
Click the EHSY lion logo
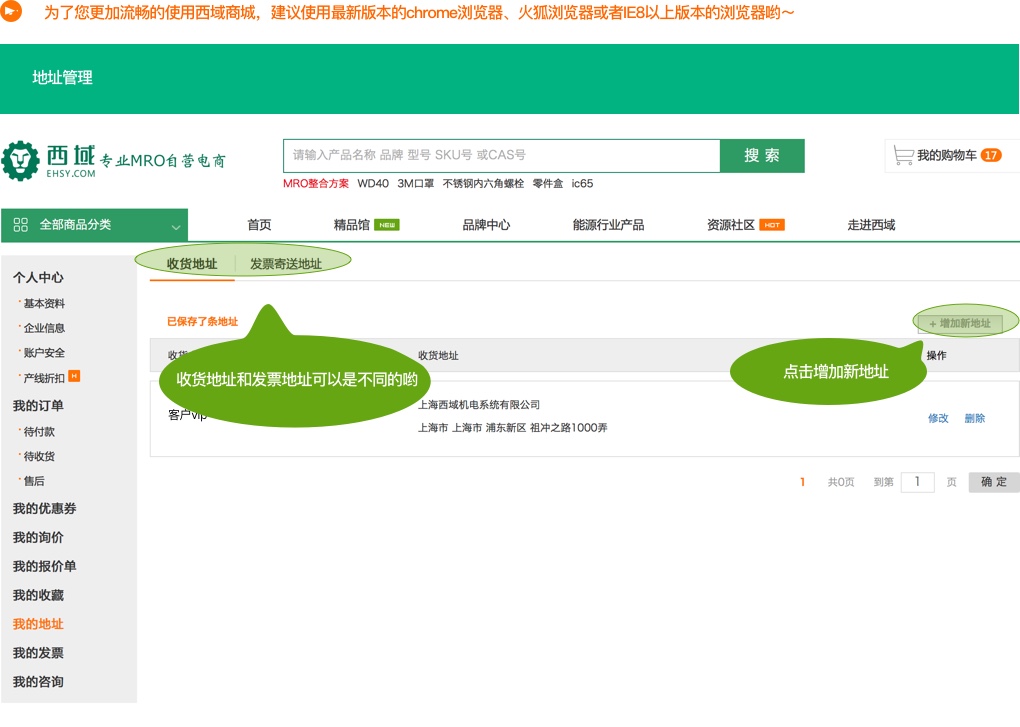(x=20, y=161)
